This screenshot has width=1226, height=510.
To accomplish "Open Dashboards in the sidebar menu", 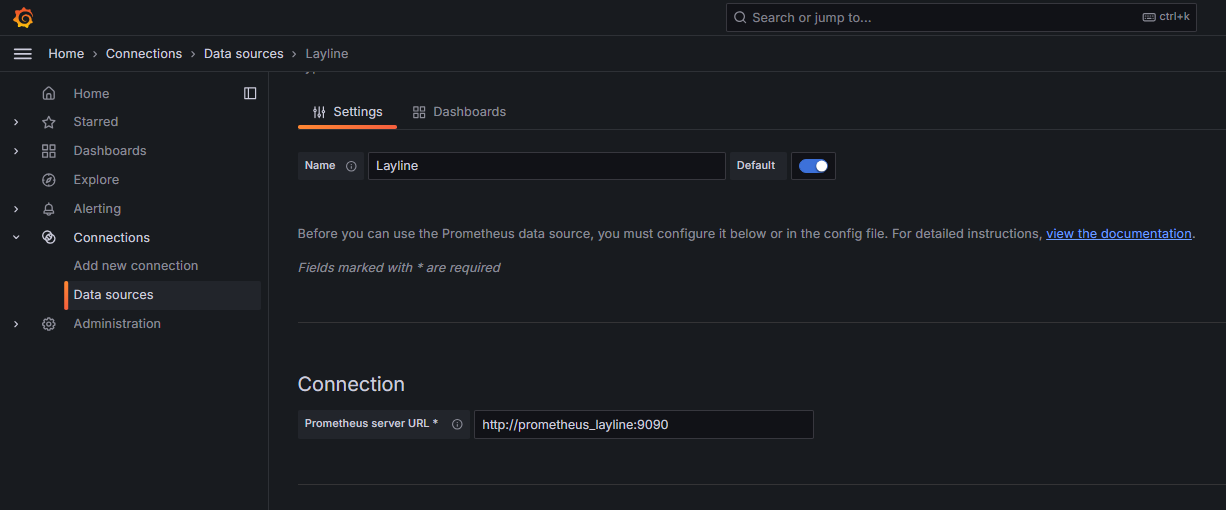I will [110, 151].
